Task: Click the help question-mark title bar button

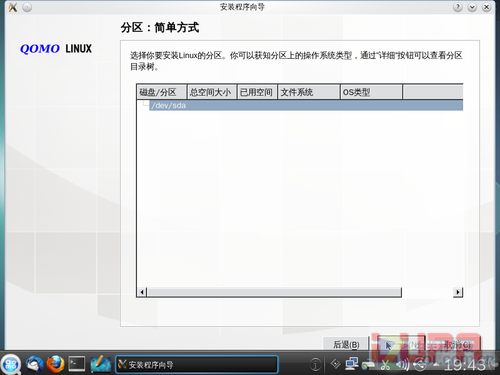Action: click(x=458, y=7)
